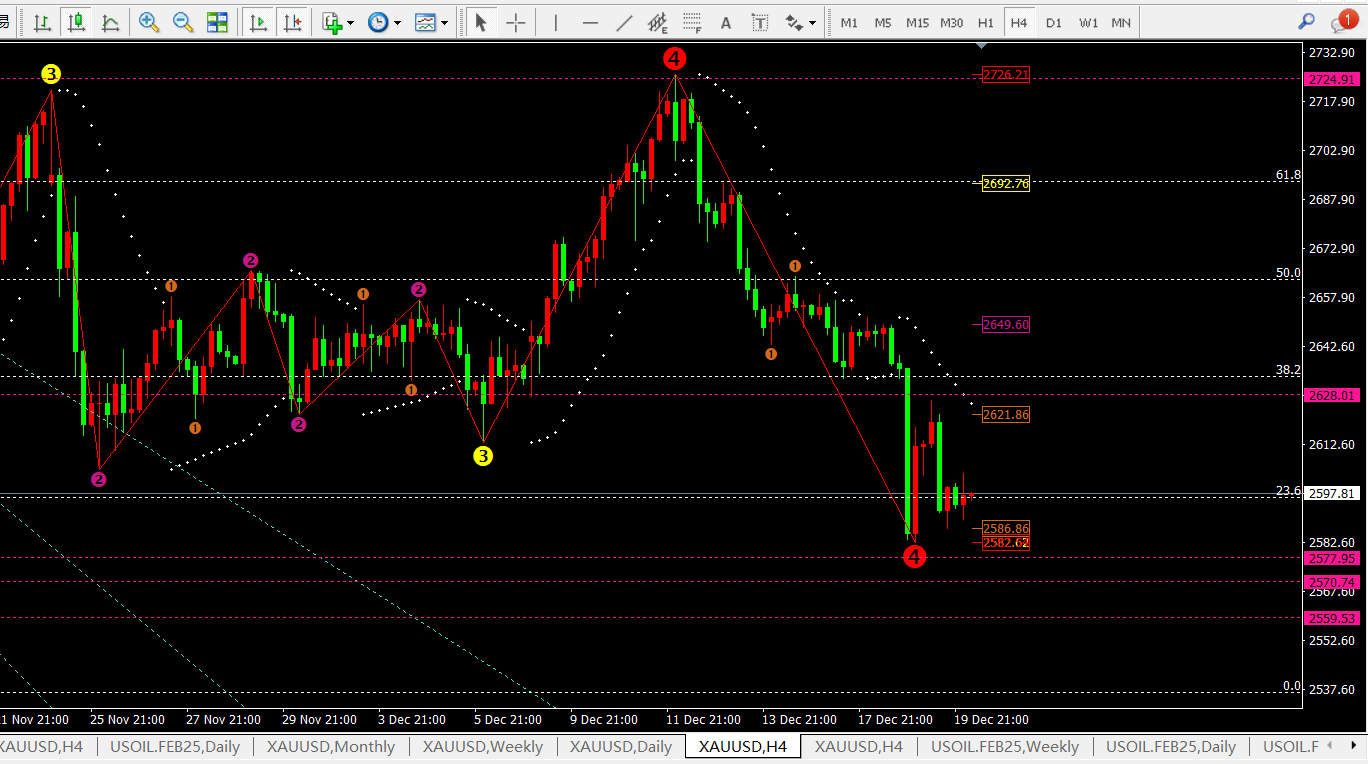Select the text tool (A)
Image resolution: width=1368 pixels, height=764 pixels.
[726, 22]
